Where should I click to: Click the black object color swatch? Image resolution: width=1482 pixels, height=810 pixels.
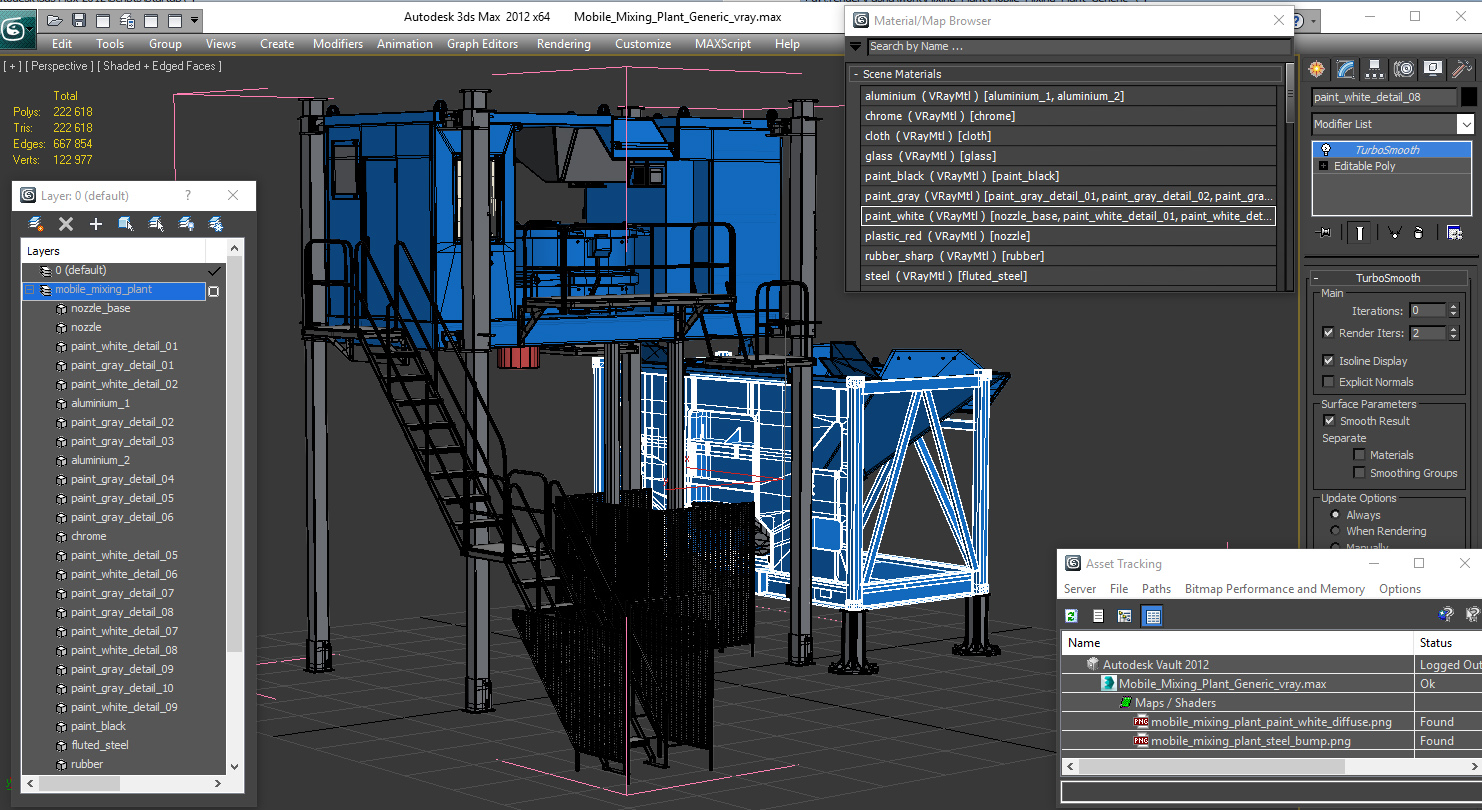(1468, 97)
